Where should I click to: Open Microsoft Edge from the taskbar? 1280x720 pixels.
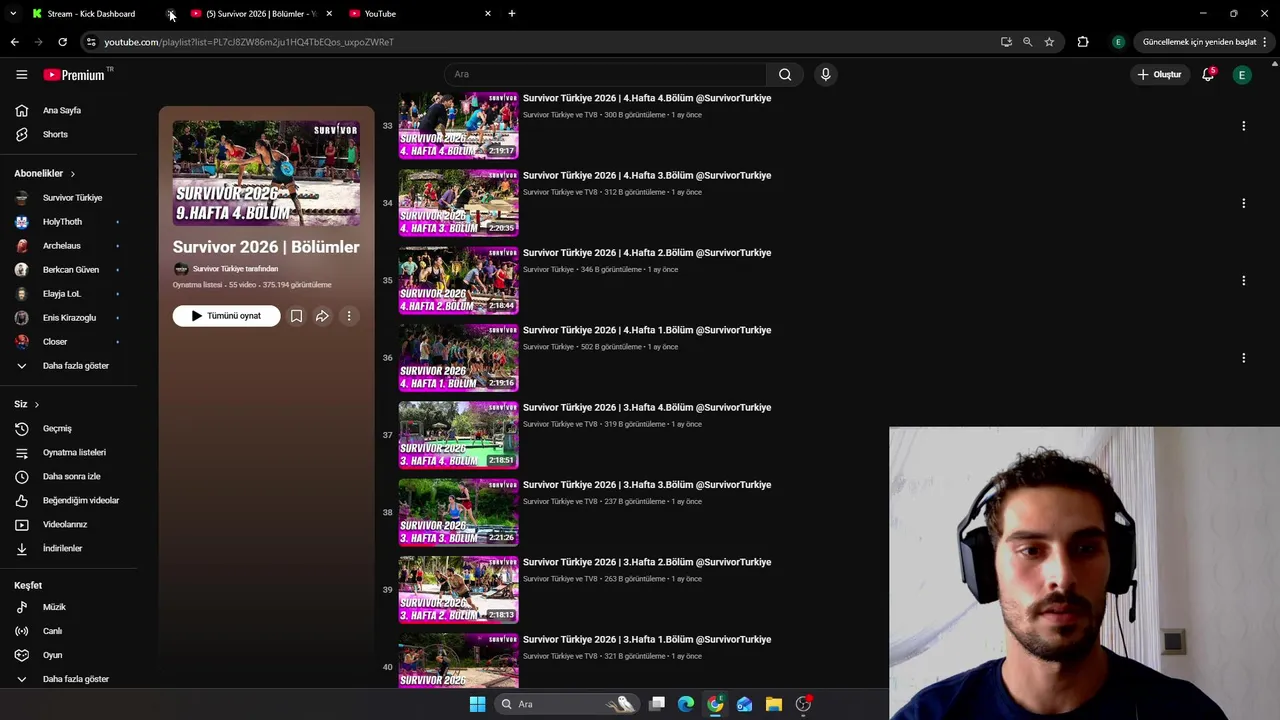pos(686,704)
